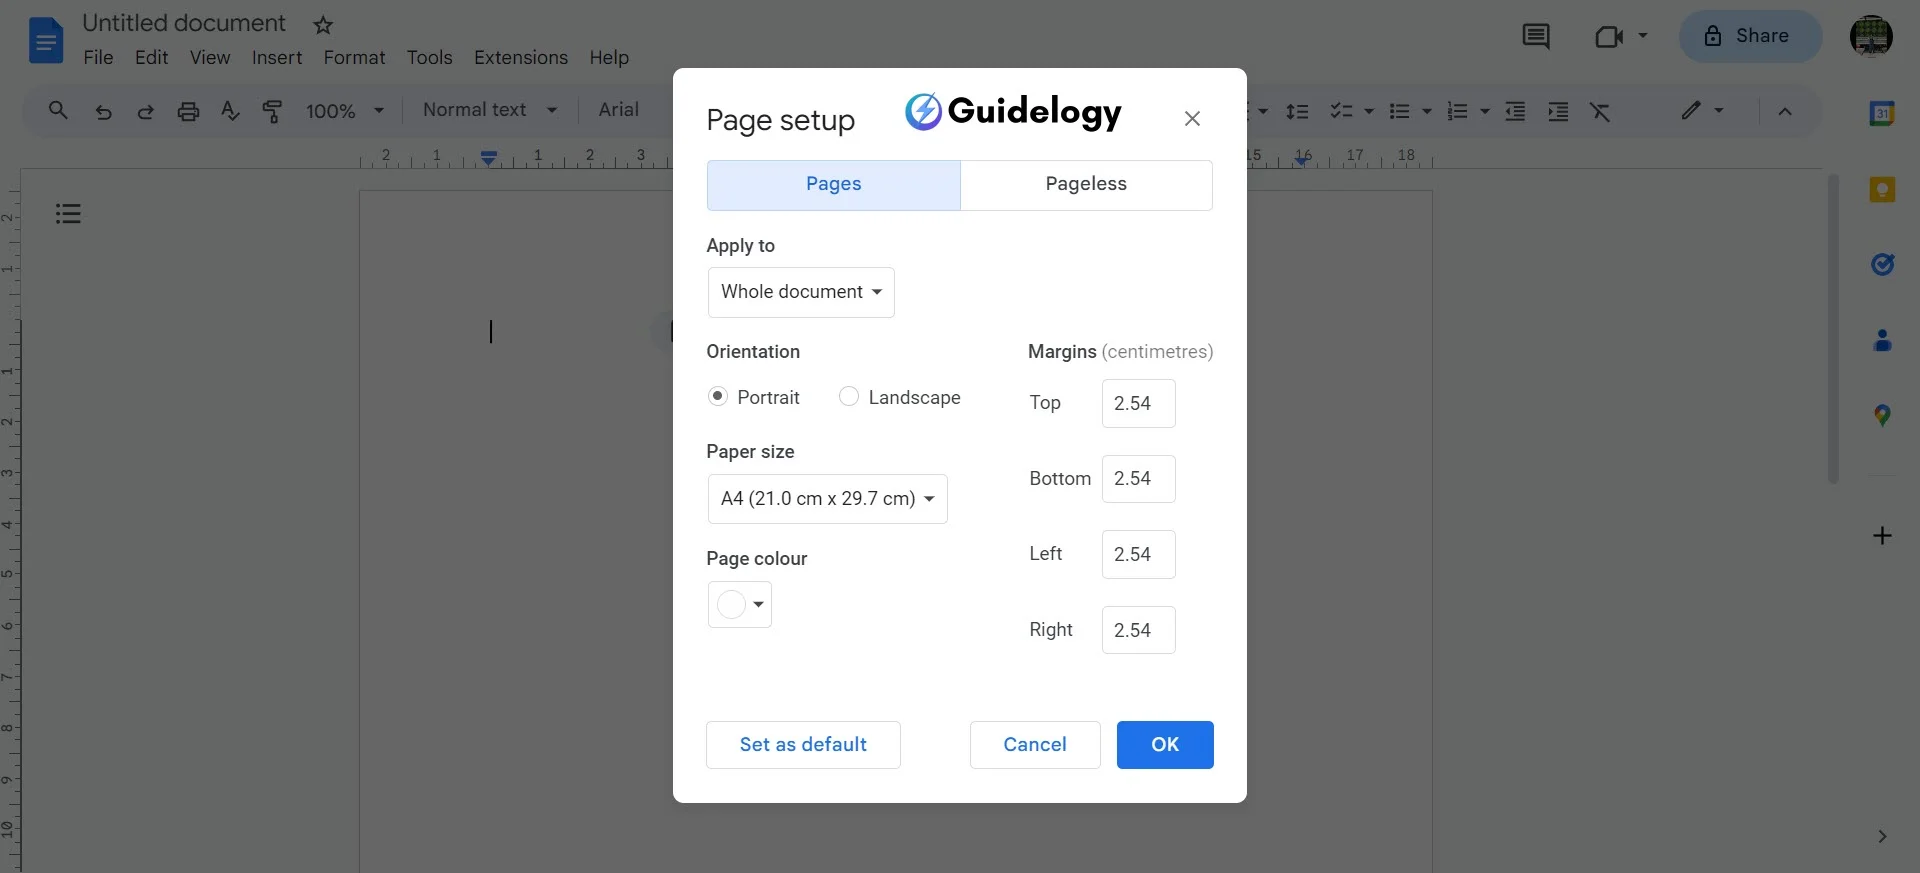The image size is (1920, 873).
Task: Select the Landscape orientation radio button
Action: pos(848,396)
